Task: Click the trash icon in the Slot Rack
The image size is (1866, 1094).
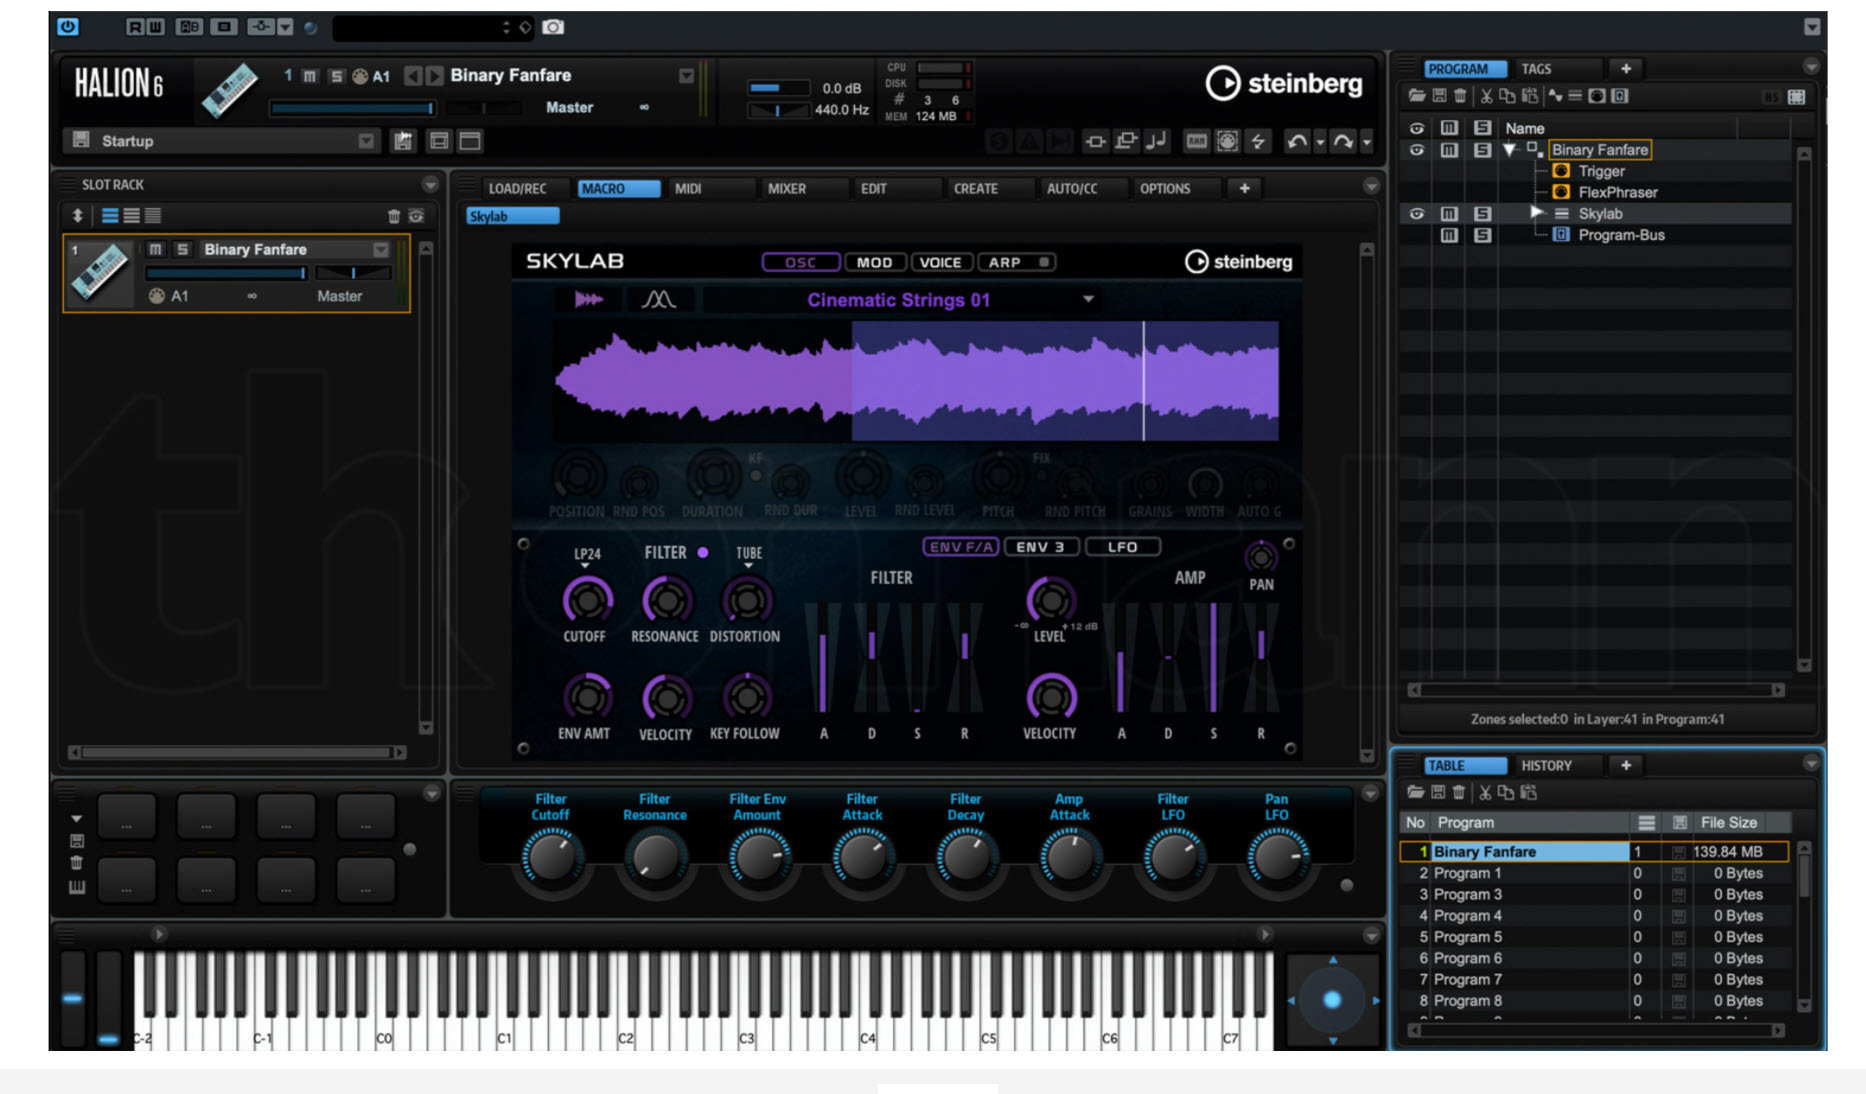Action: 393,216
